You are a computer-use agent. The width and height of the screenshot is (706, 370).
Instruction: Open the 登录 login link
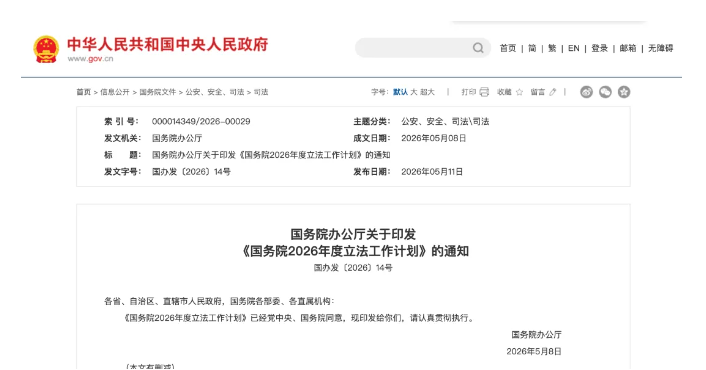pyautogui.click(x=599, y=48)
